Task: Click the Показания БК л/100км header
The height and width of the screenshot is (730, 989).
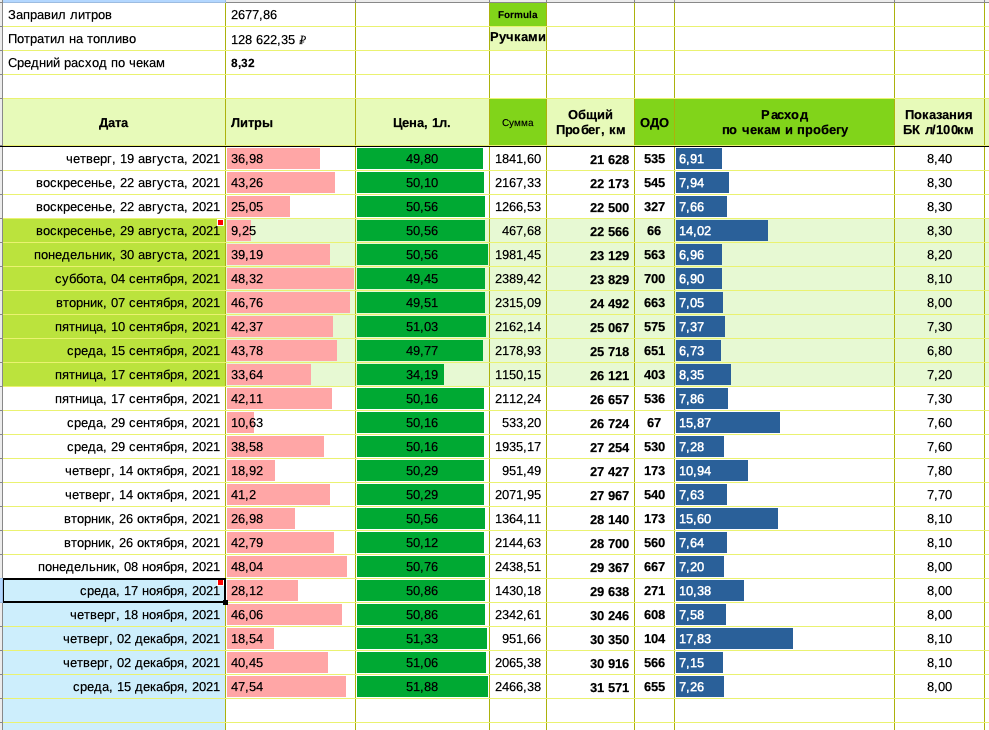Action: 938,123
